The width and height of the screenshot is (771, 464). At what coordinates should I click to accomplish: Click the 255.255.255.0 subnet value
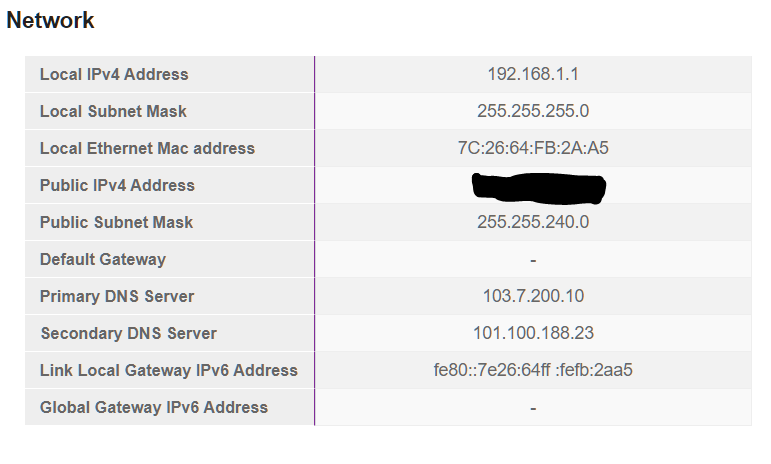pos(533,111)
